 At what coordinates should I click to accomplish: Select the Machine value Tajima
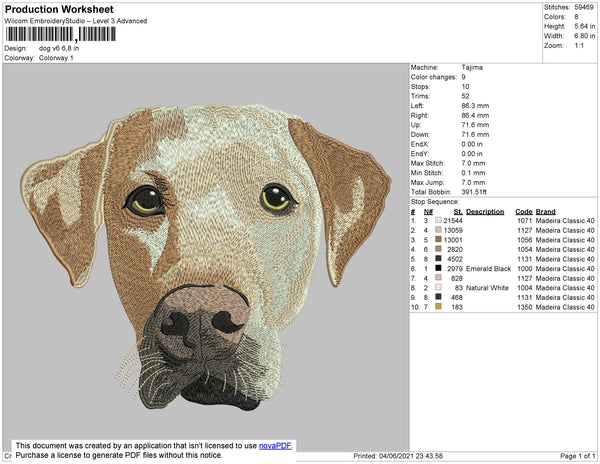(x=472, y=68)
